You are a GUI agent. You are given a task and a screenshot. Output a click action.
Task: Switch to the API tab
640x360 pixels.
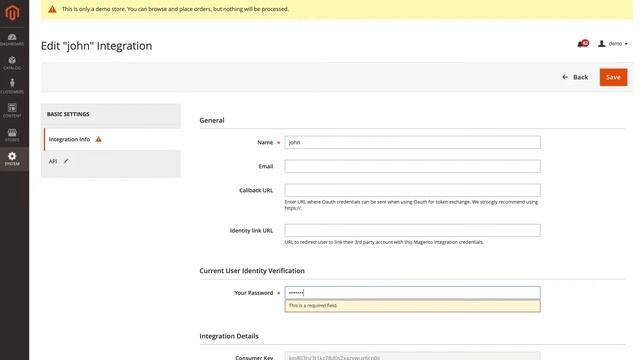coord(112,162)
